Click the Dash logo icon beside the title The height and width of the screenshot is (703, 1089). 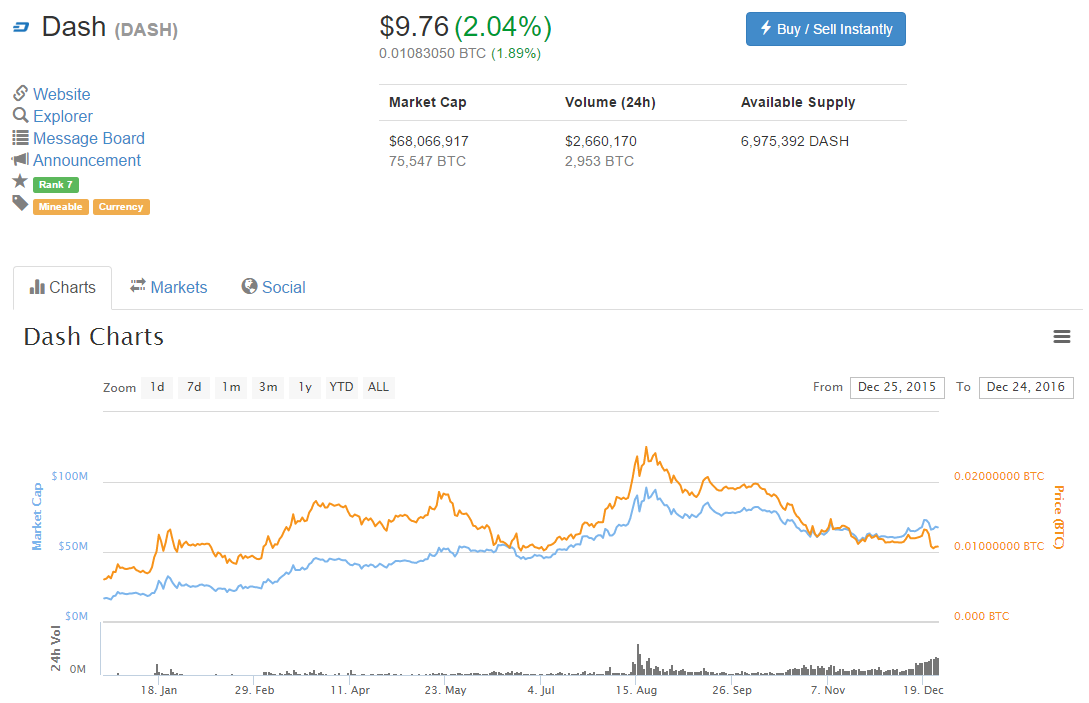(x=22, y=28)
